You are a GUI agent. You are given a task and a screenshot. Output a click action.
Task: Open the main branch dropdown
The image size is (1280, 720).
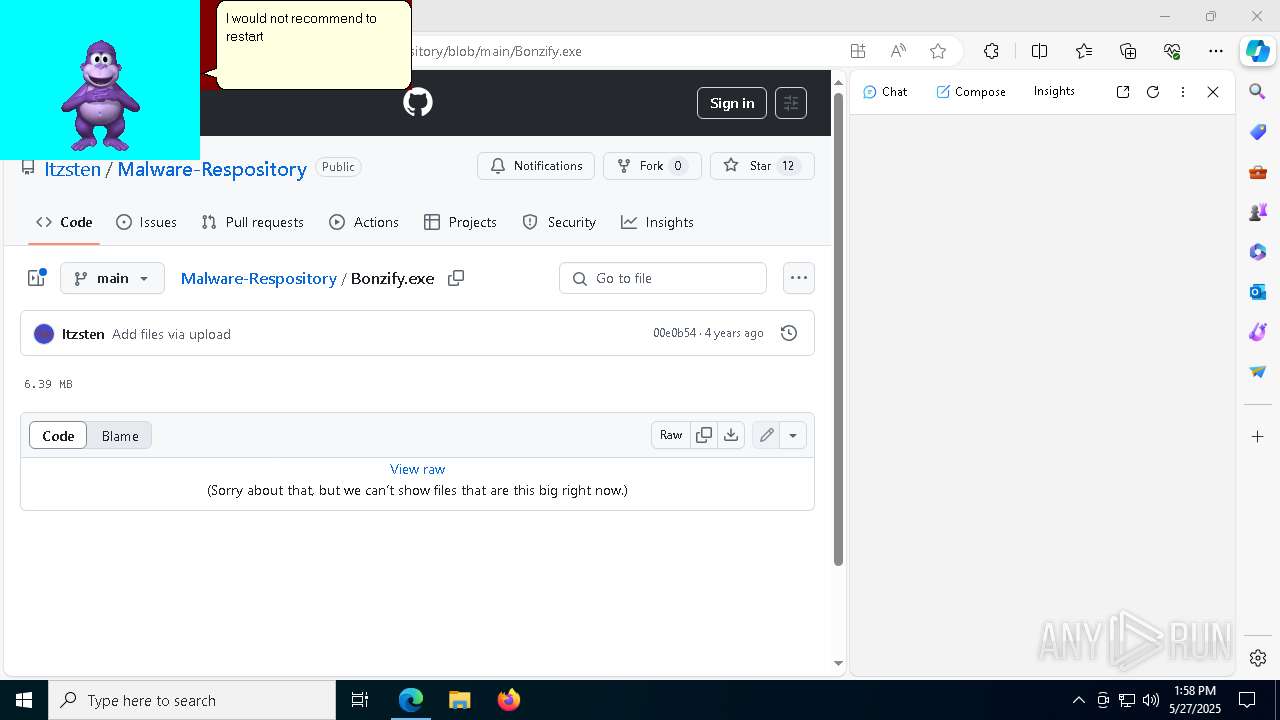click(x=112, y=278)
